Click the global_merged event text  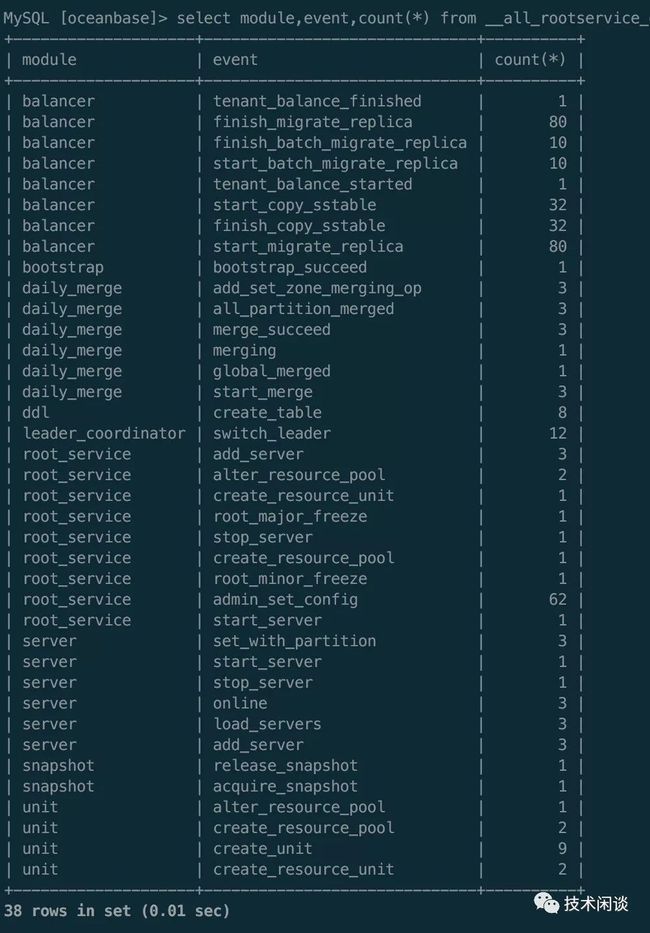pyautogui.click(x=271, y=371)
